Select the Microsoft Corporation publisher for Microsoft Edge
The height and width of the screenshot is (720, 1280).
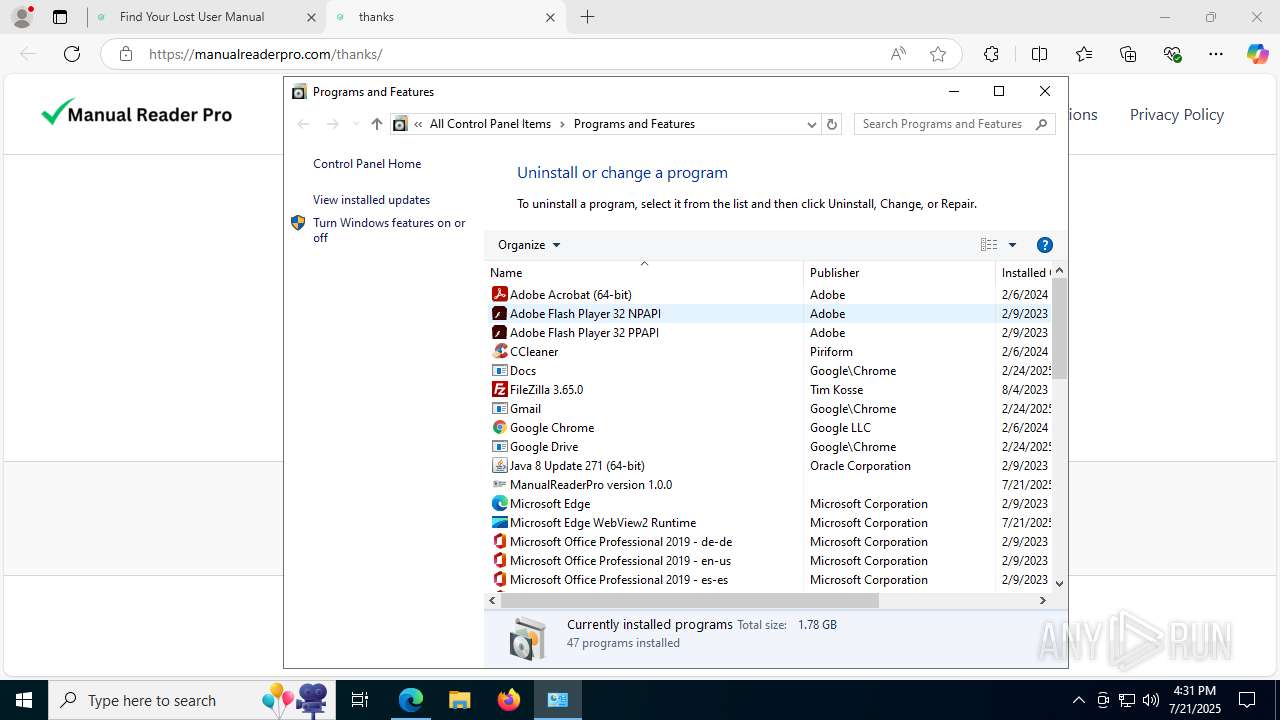[x=869, y=503]
